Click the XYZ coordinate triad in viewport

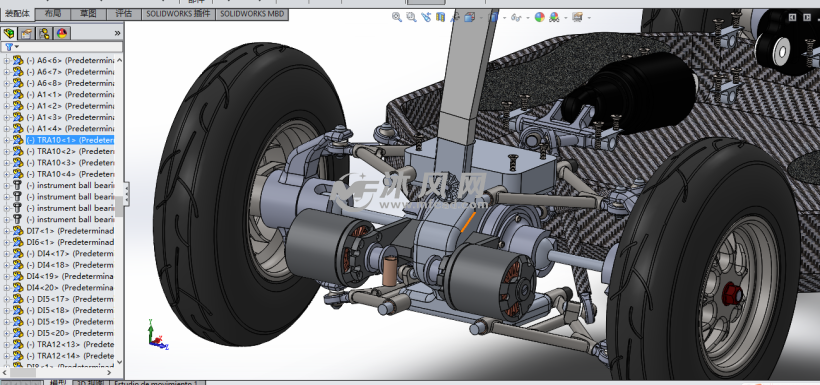[157, 334]
